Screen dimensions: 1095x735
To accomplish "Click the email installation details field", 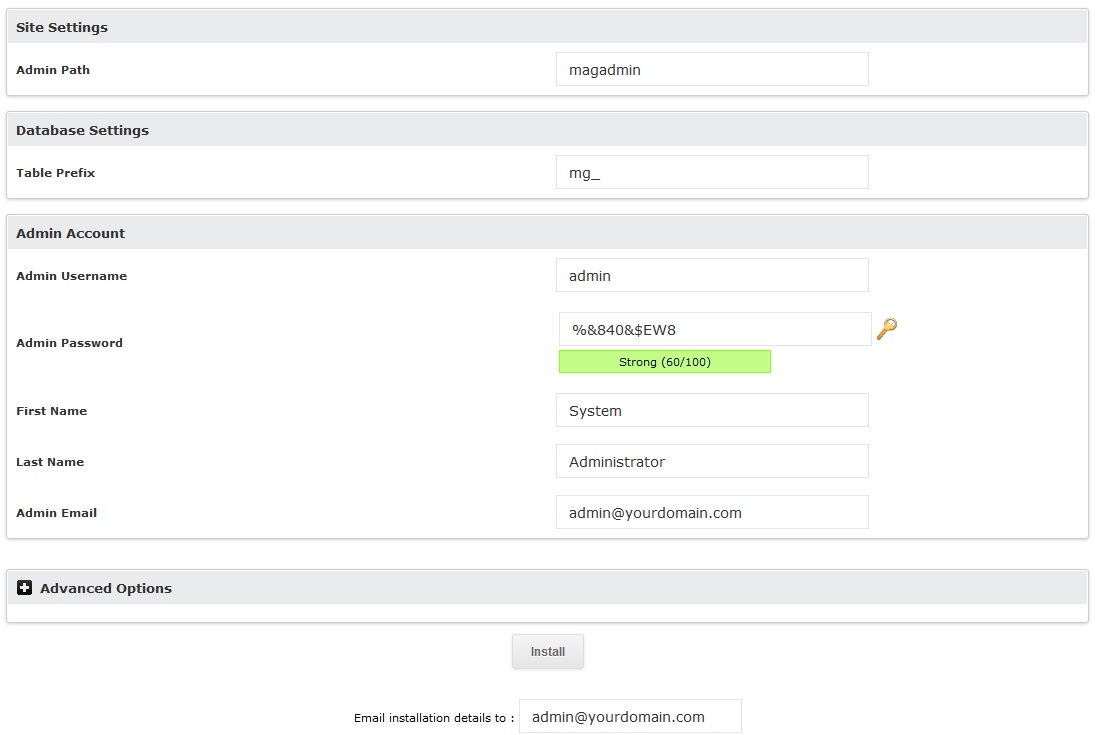I will 629,716.
